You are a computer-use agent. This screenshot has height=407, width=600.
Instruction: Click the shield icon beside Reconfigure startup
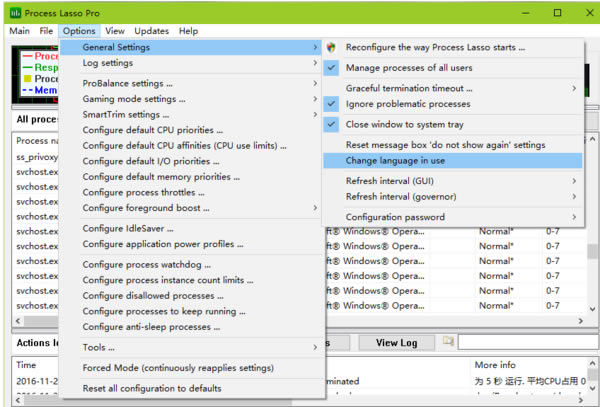pyautogui.click(x=331, y=47)
